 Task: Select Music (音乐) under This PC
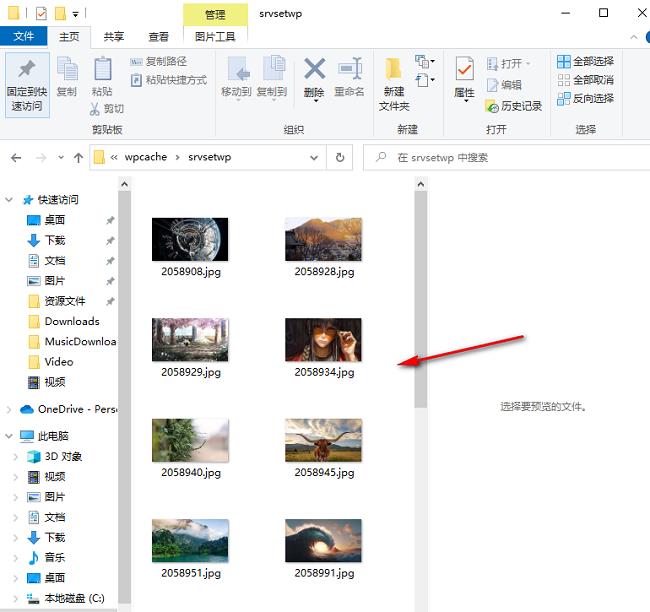[55, 558]
